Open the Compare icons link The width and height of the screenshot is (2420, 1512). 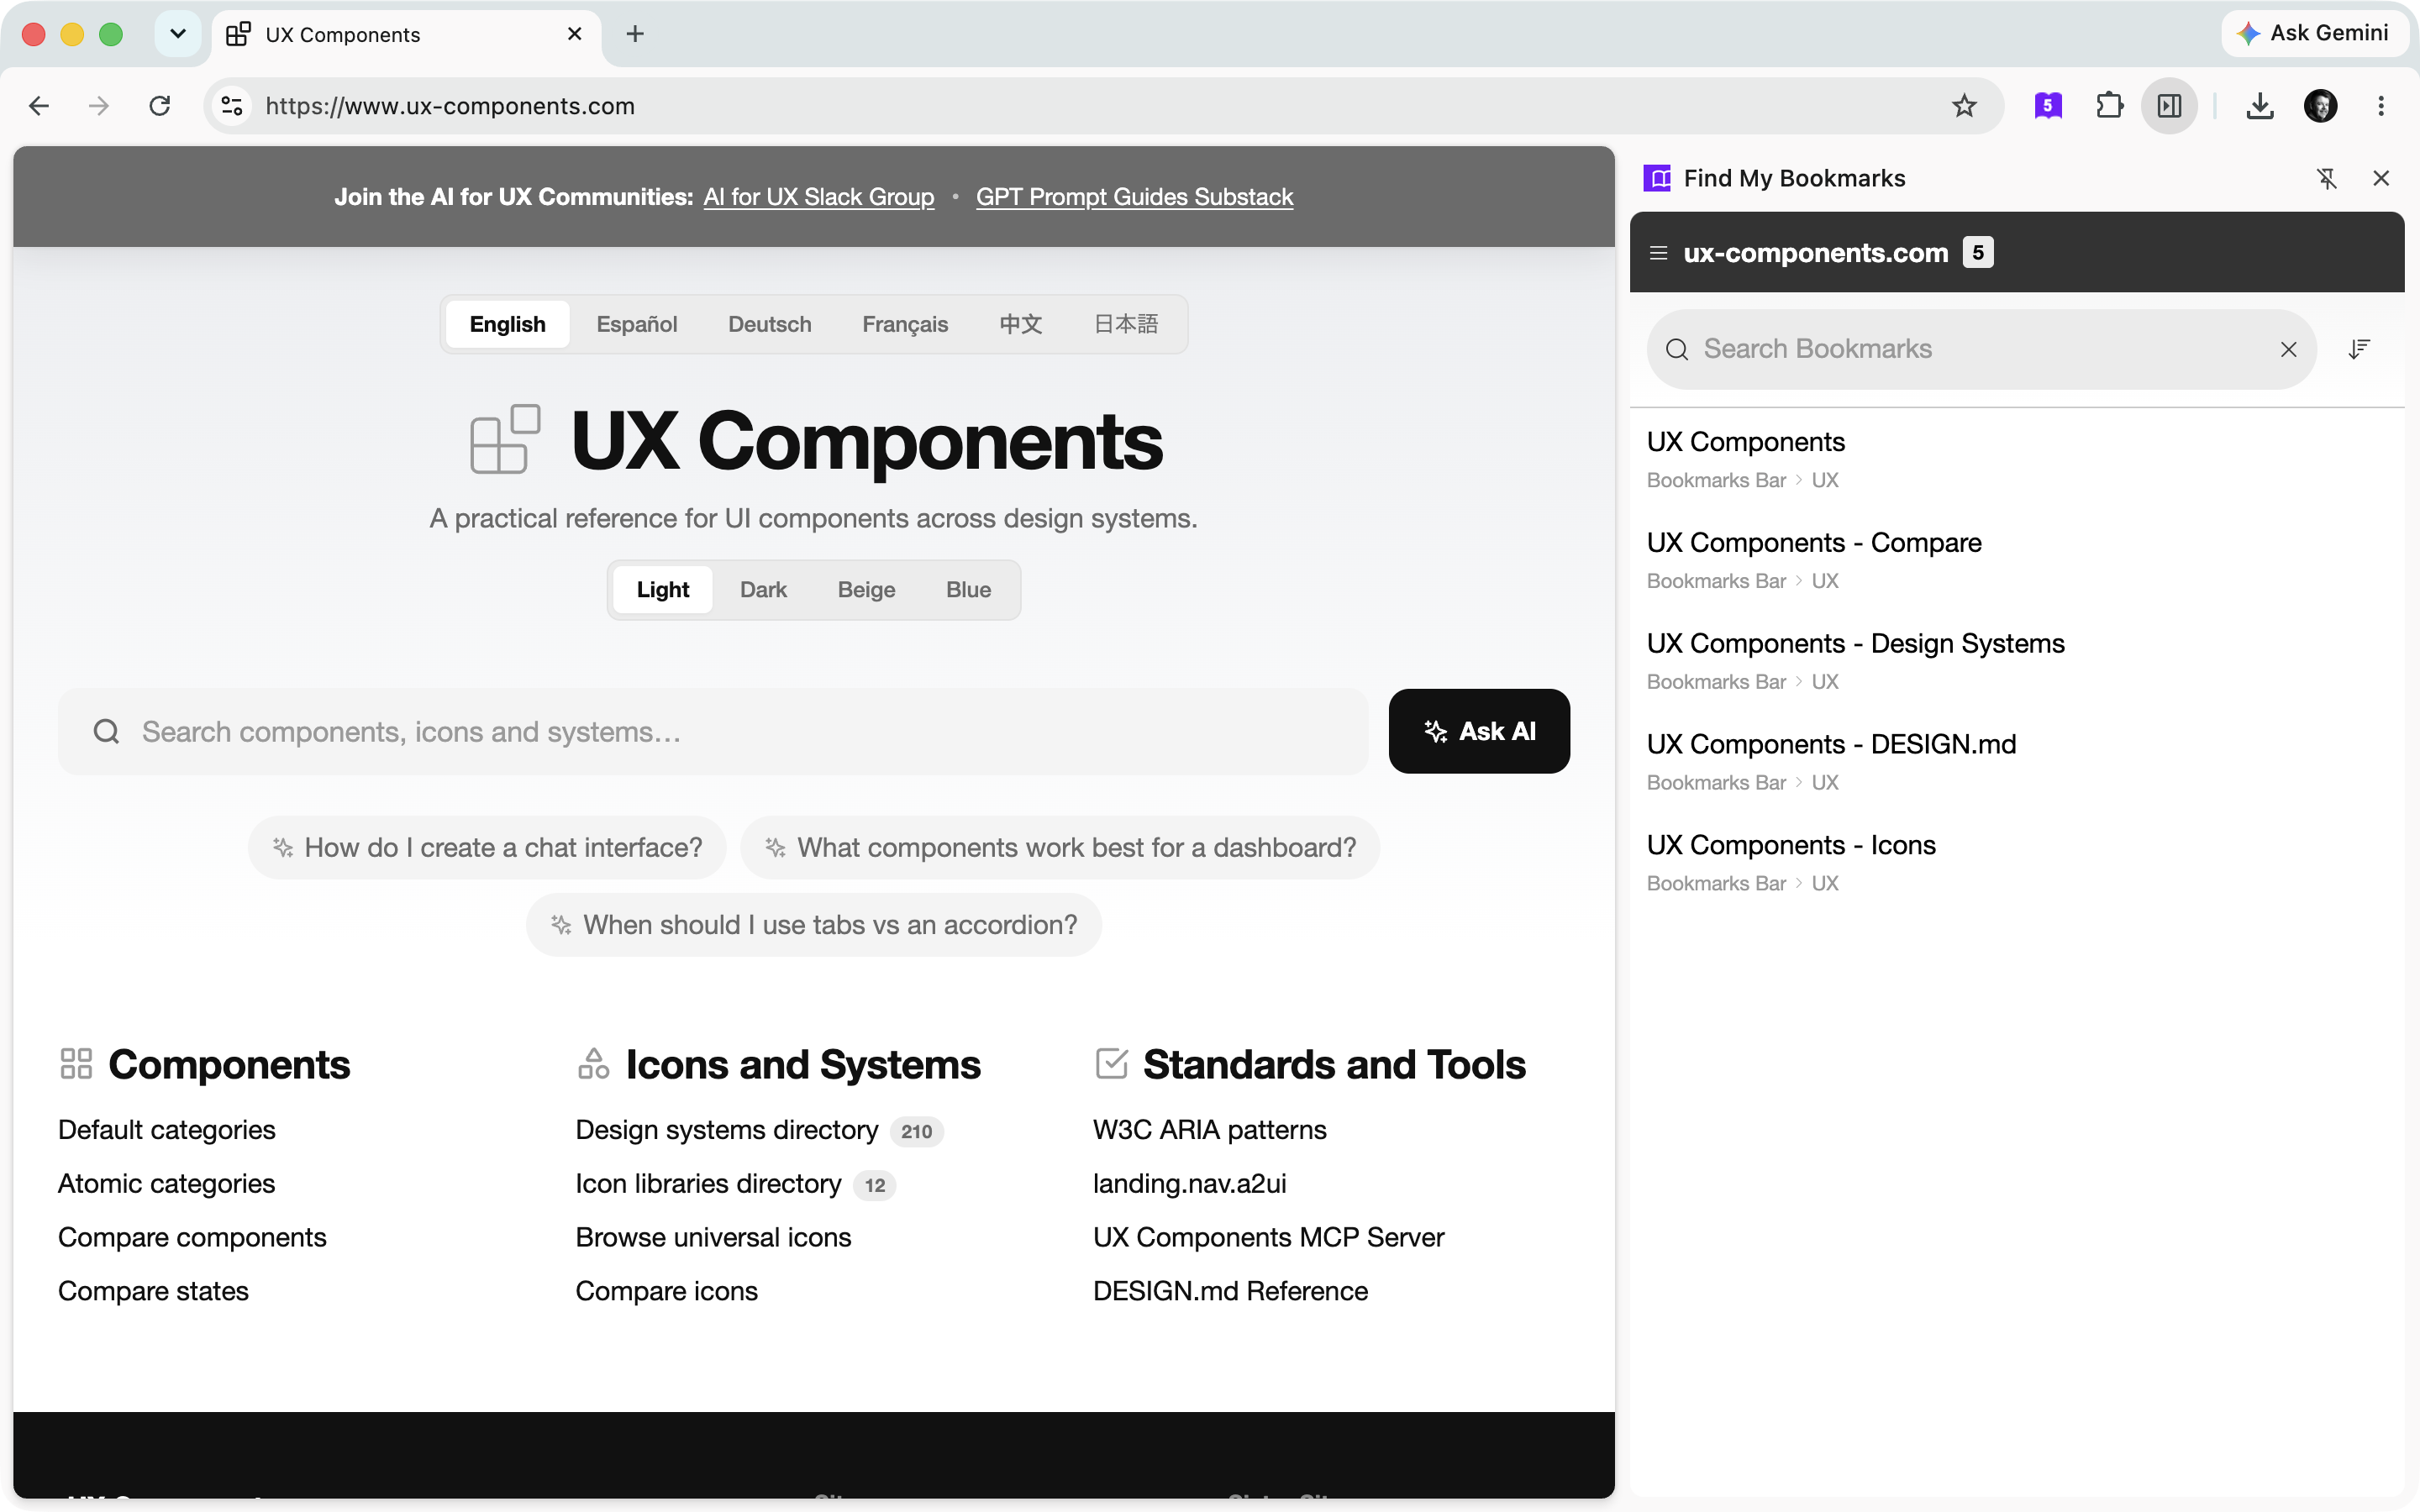point(667,1292)
